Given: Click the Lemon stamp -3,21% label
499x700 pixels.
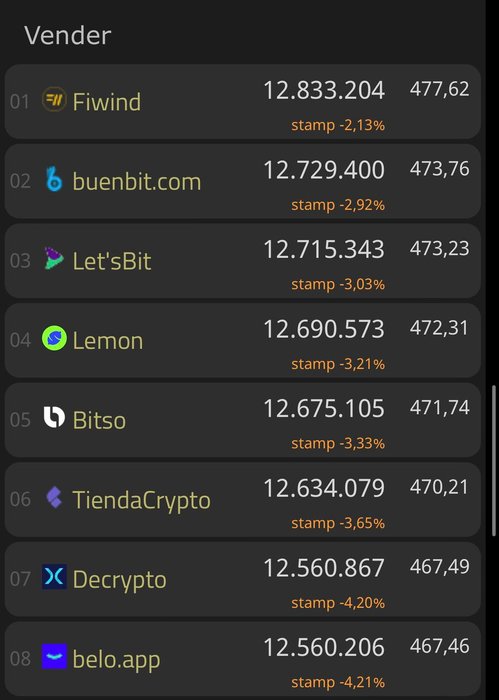Looking at the screenshot, I should coord(338,364).
